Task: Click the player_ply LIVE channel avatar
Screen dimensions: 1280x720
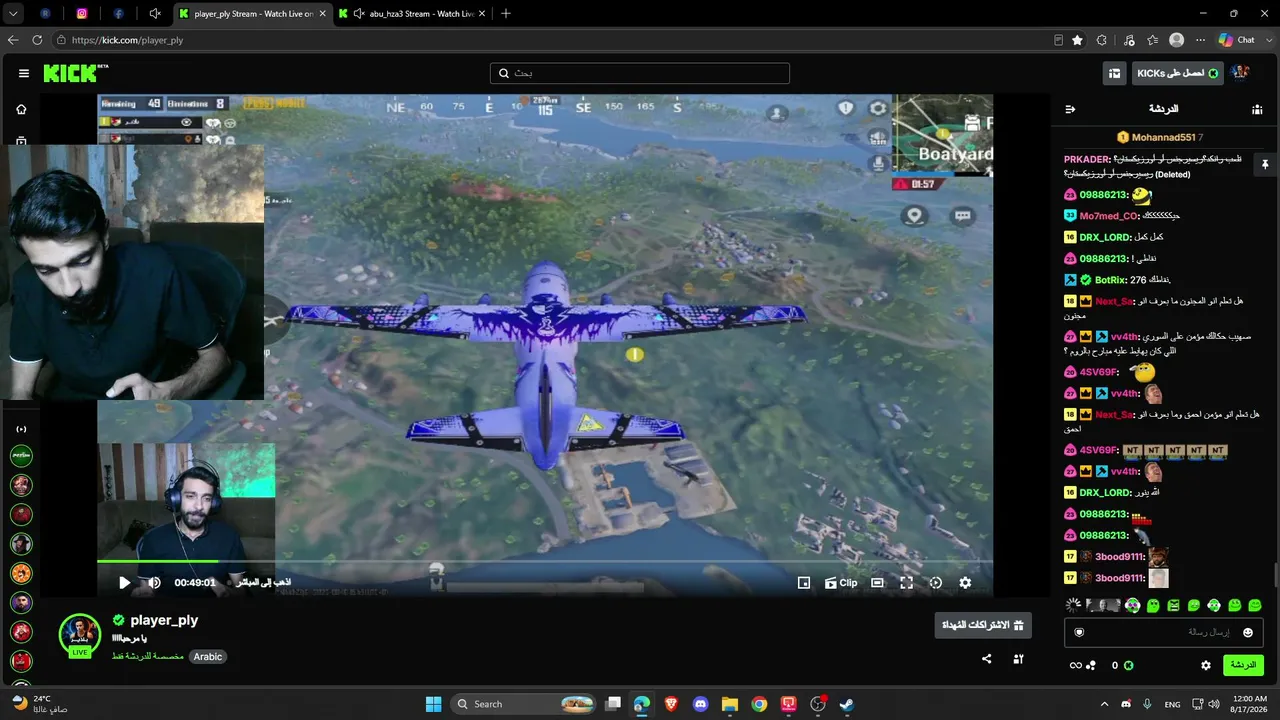Action: (x=80, y=634)
